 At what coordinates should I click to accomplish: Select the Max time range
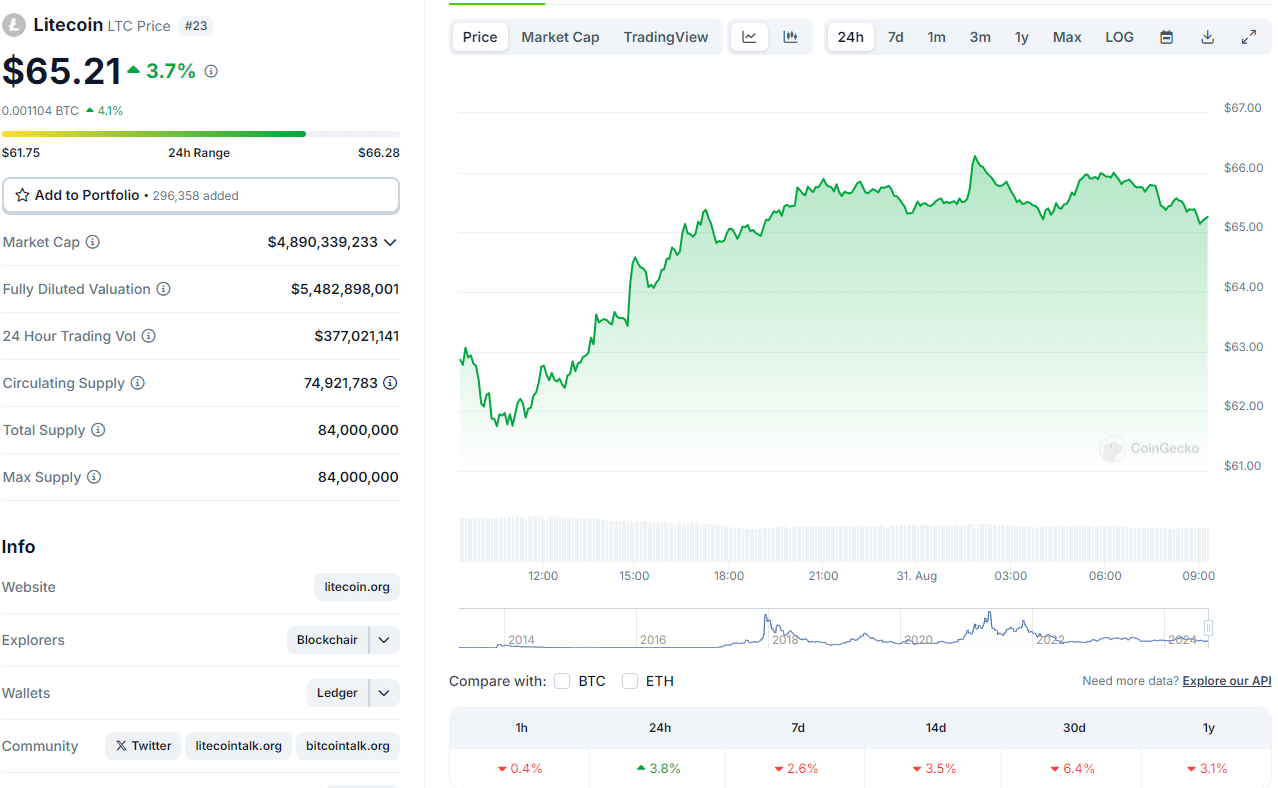tap(1067, 37)
